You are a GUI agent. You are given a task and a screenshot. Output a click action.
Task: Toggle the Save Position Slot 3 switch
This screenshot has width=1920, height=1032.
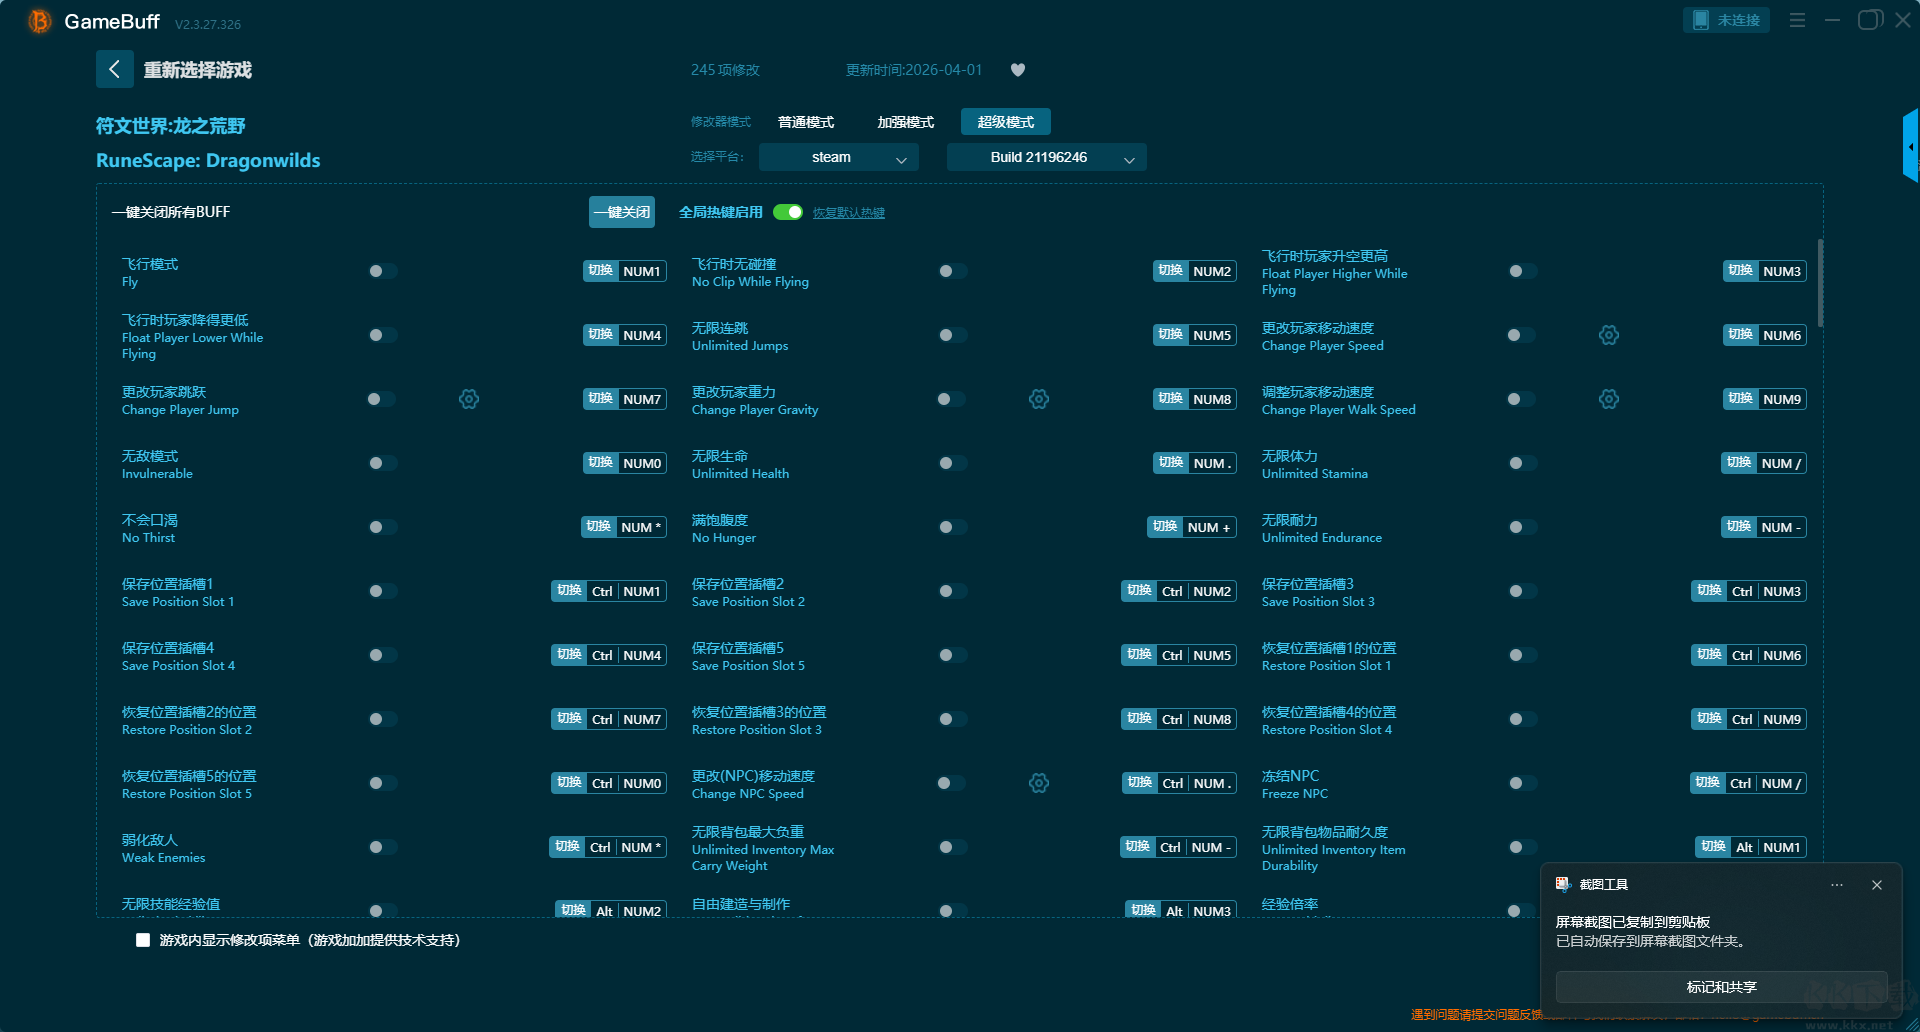1522,591
